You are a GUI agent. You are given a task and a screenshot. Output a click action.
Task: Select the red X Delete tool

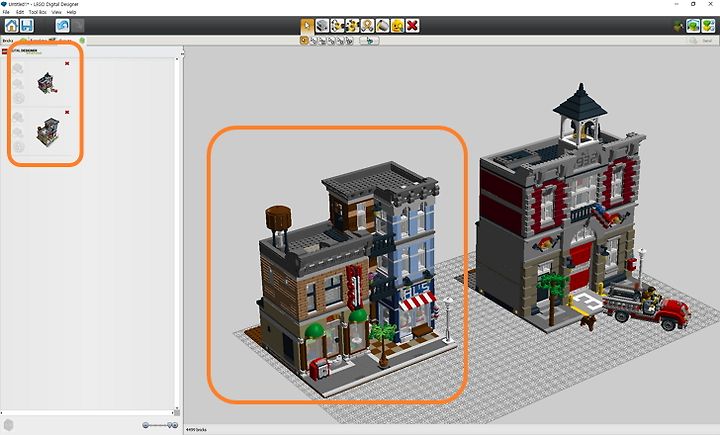(412, 26)
